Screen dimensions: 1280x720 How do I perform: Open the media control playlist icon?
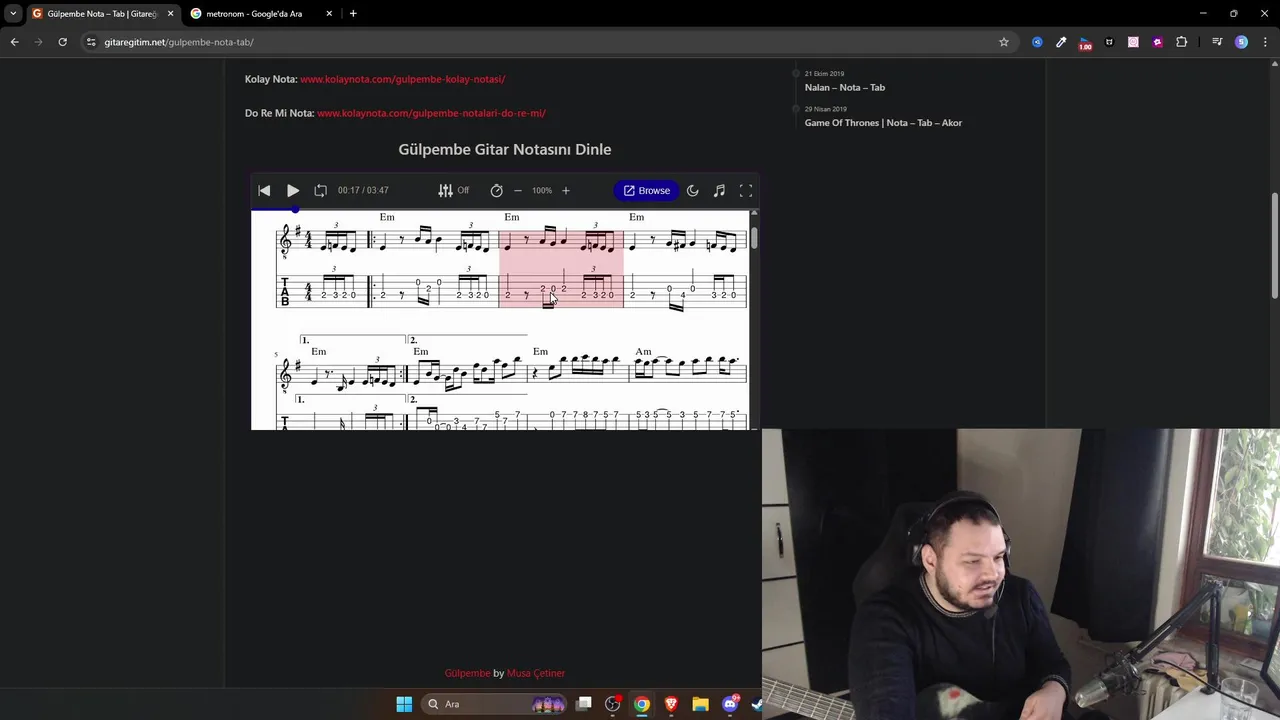coord(1217,42)
